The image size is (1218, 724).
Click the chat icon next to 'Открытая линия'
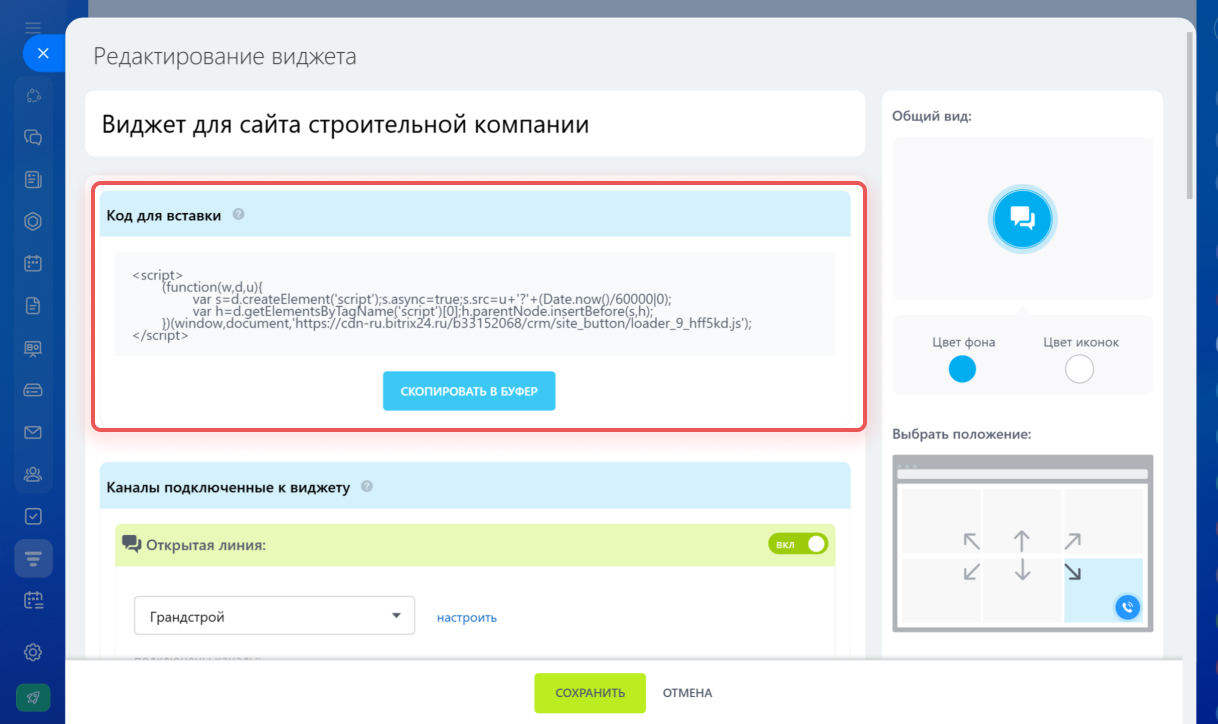pyautogui.click(x=131, y=544)
